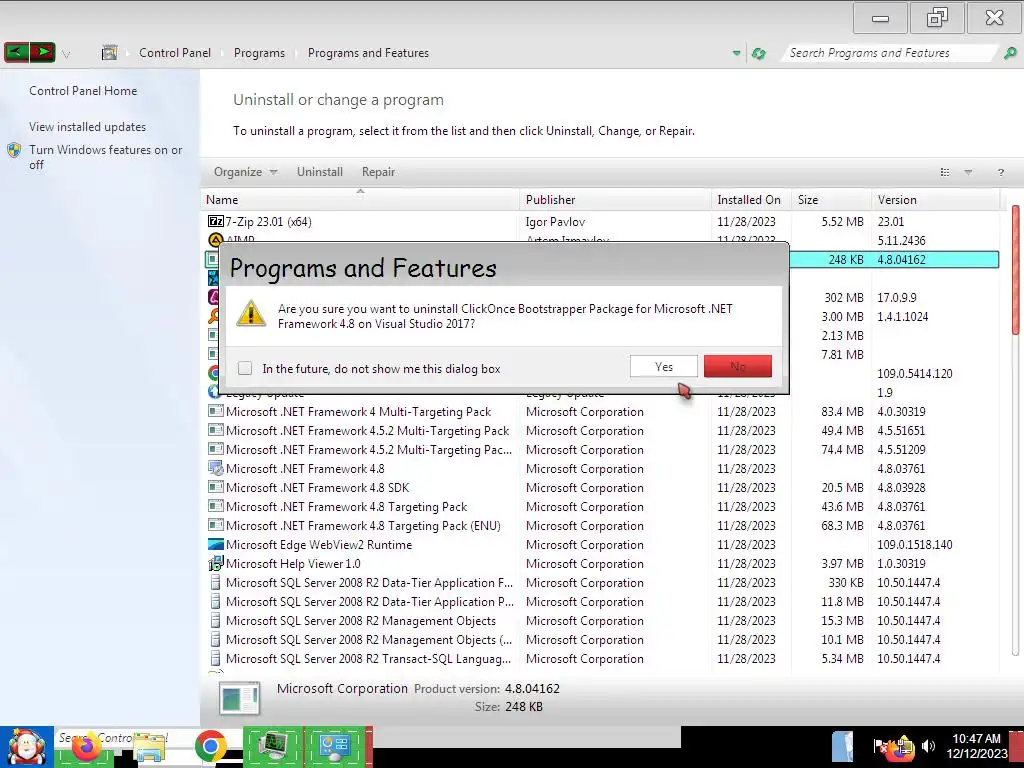Screen dimensions: 1024x768
Task: Focus the Search Programs and Features box
Action: pyautogui.click(x=888, y=53)
